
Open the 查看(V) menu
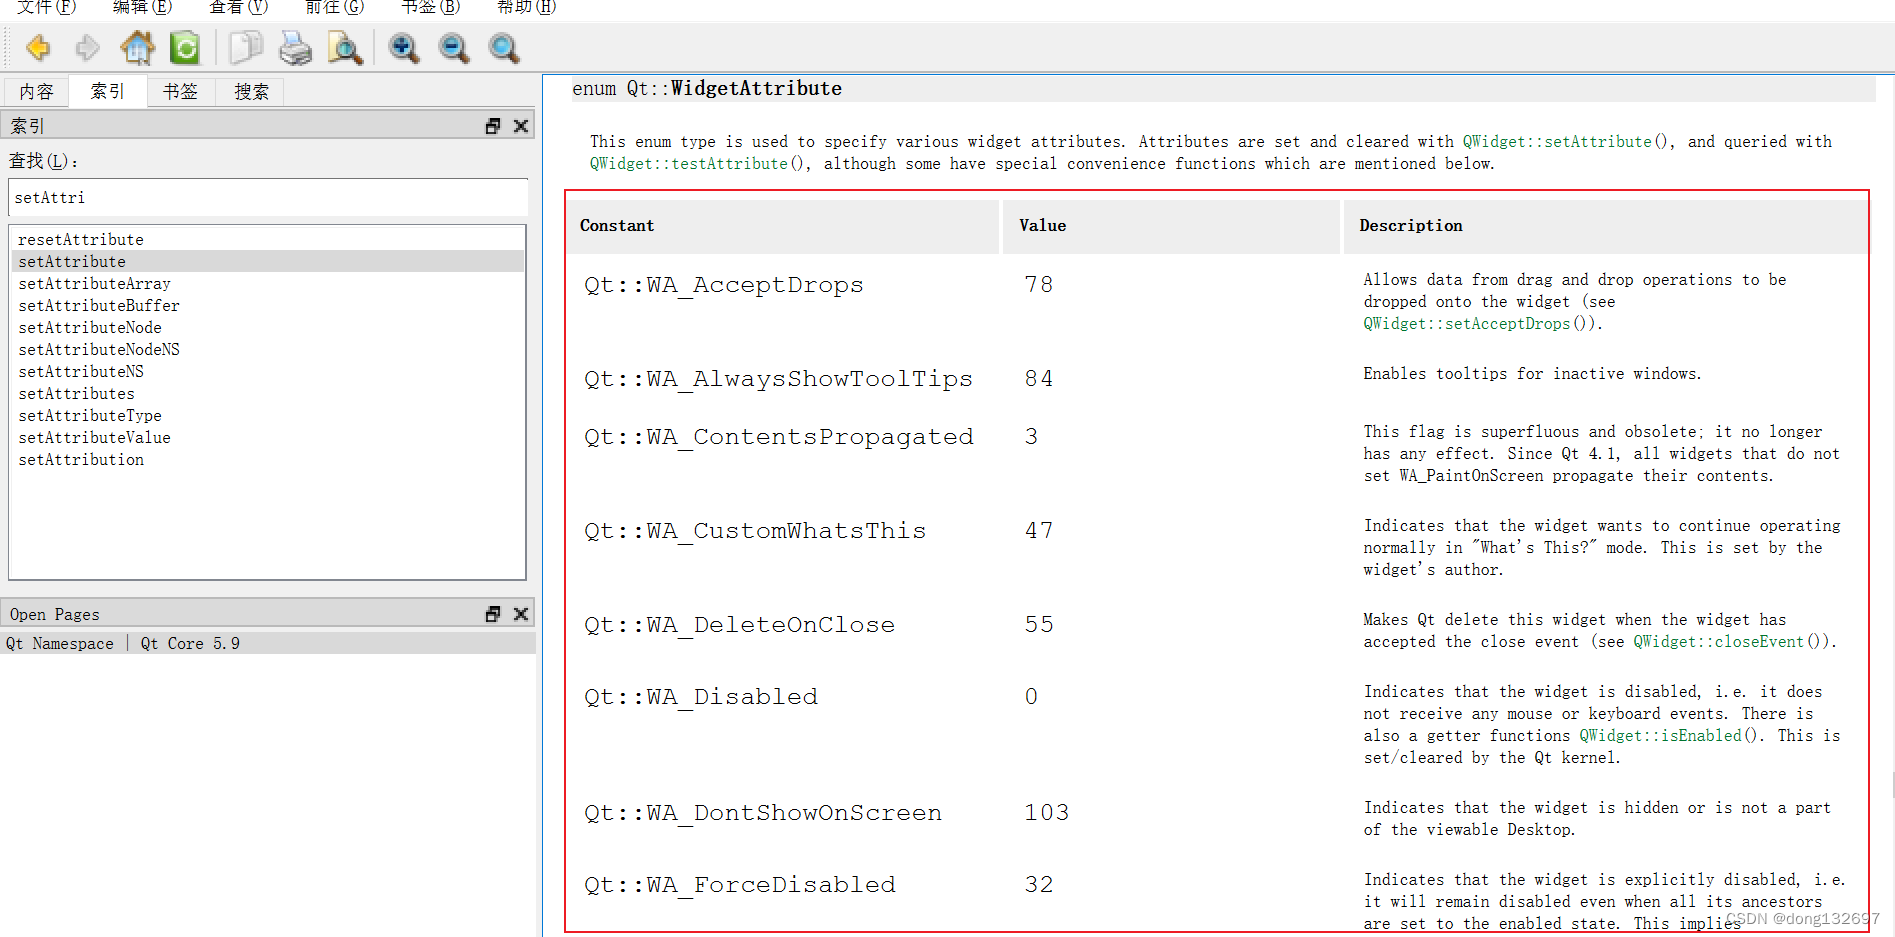point(238,7)
